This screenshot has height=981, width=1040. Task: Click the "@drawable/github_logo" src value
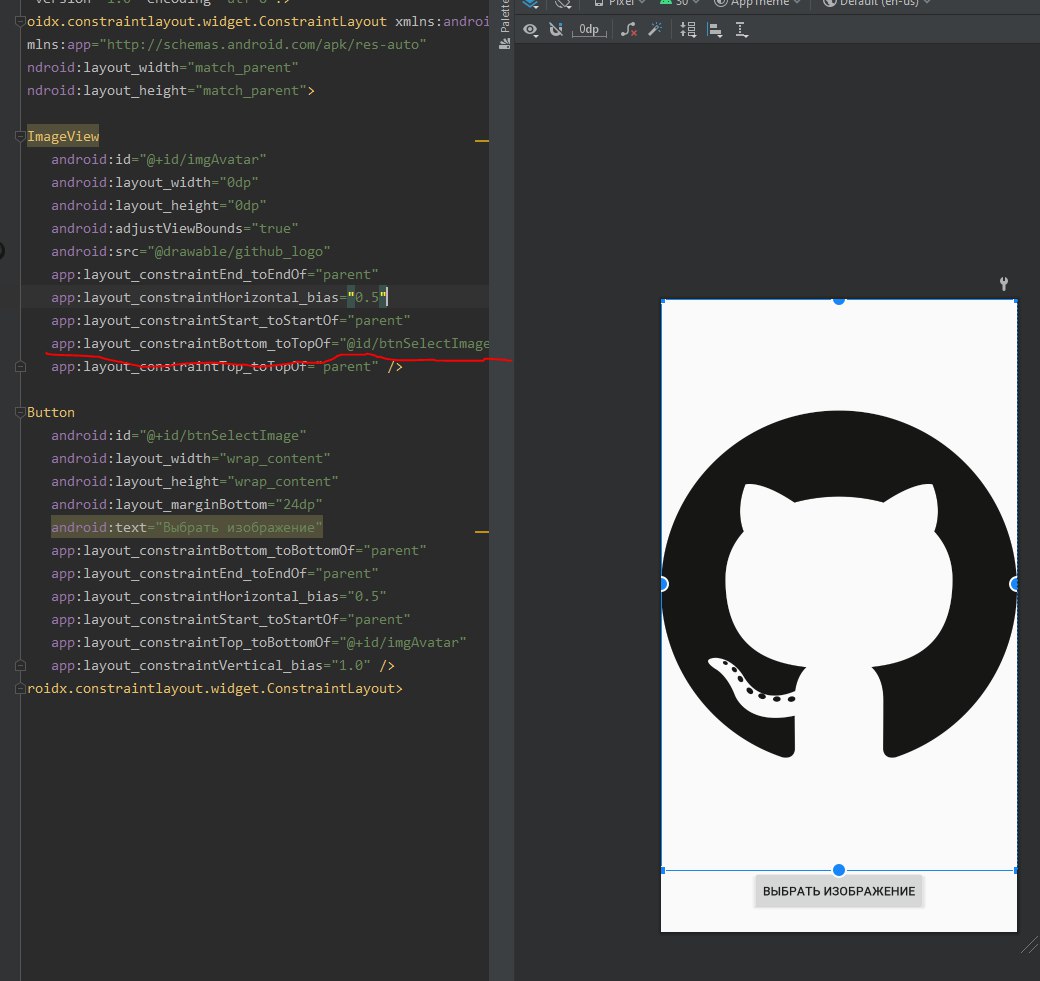coord(239,251)
